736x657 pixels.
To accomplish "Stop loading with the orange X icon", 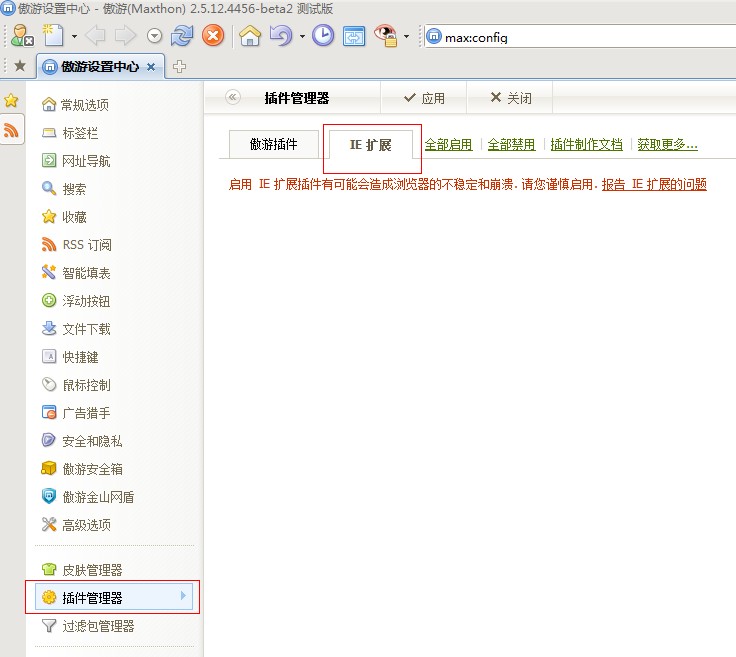I will tap(213, 36).
